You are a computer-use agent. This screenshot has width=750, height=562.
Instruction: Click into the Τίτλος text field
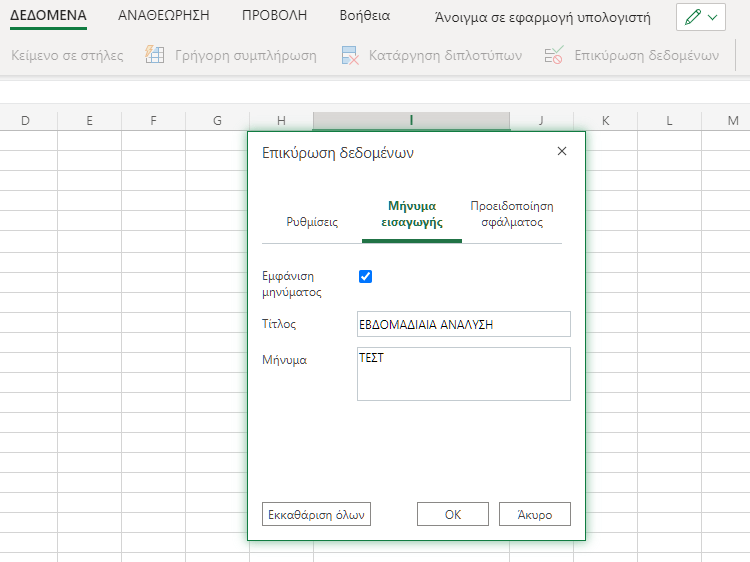coord(463,324)
